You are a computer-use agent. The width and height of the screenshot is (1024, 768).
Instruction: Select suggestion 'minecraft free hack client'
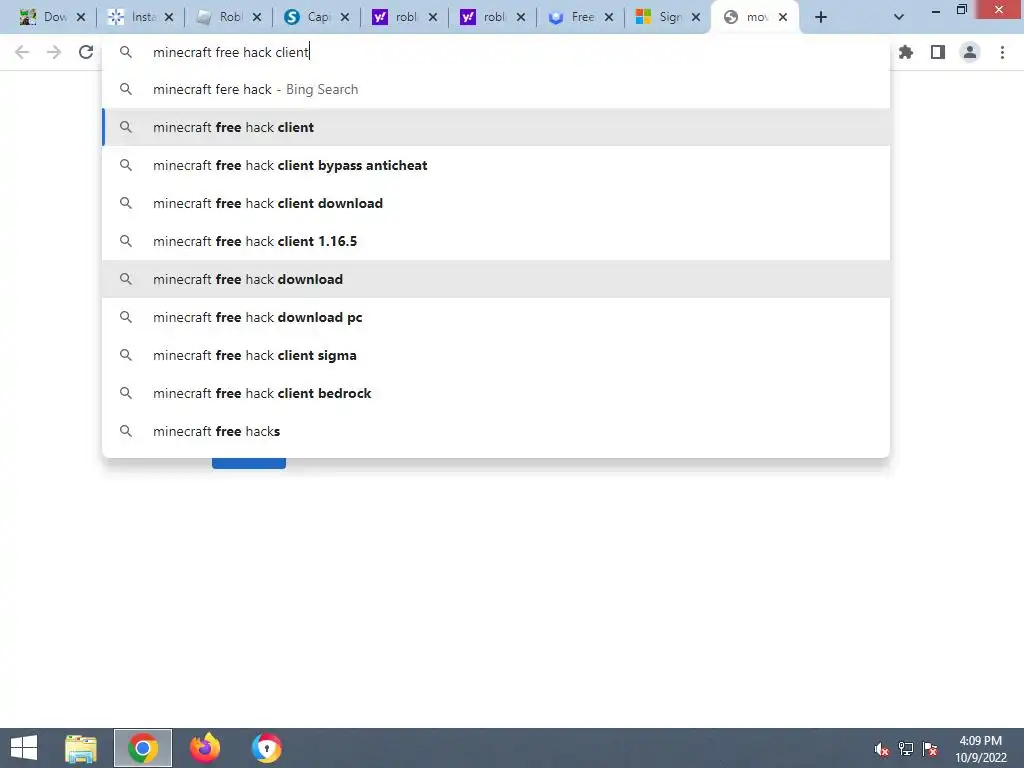tap(496, 127)
